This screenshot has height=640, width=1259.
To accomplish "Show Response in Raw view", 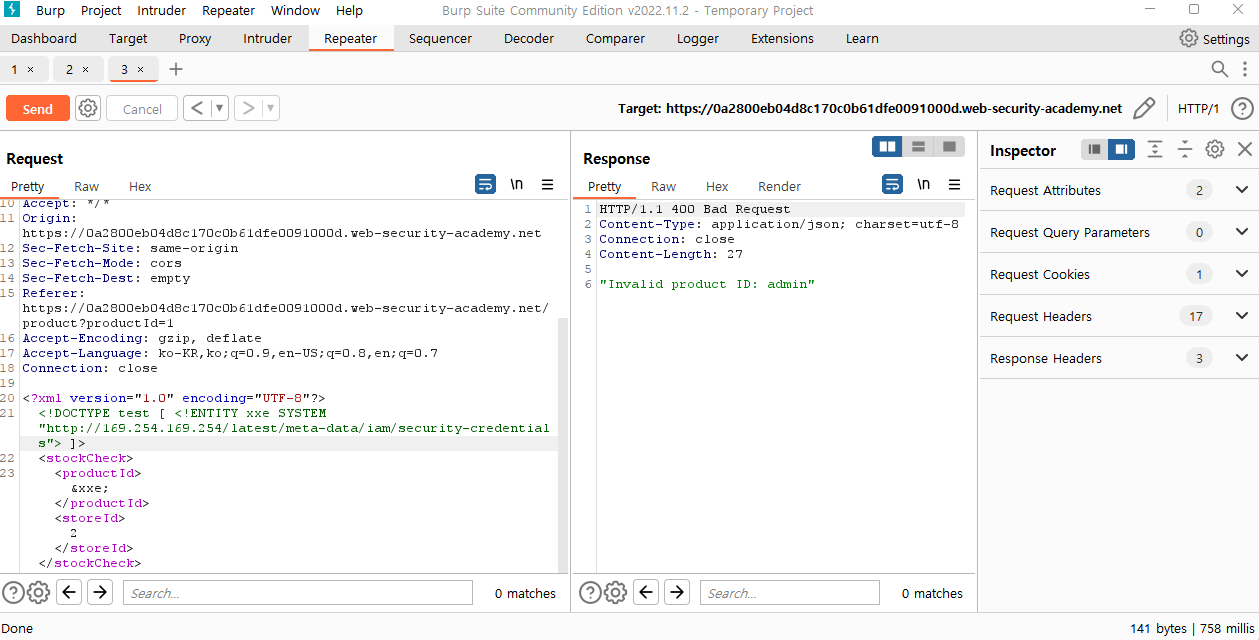I will click(664, 186).
